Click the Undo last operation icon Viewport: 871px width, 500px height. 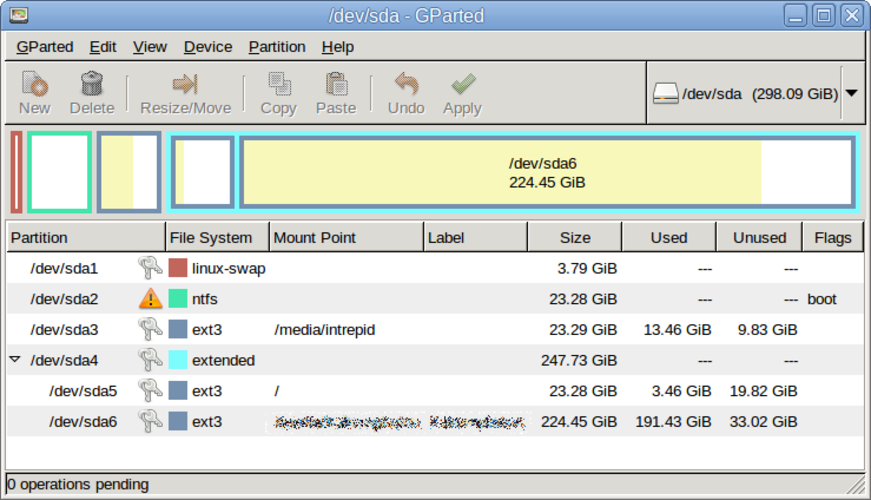[x=406, y=84]
